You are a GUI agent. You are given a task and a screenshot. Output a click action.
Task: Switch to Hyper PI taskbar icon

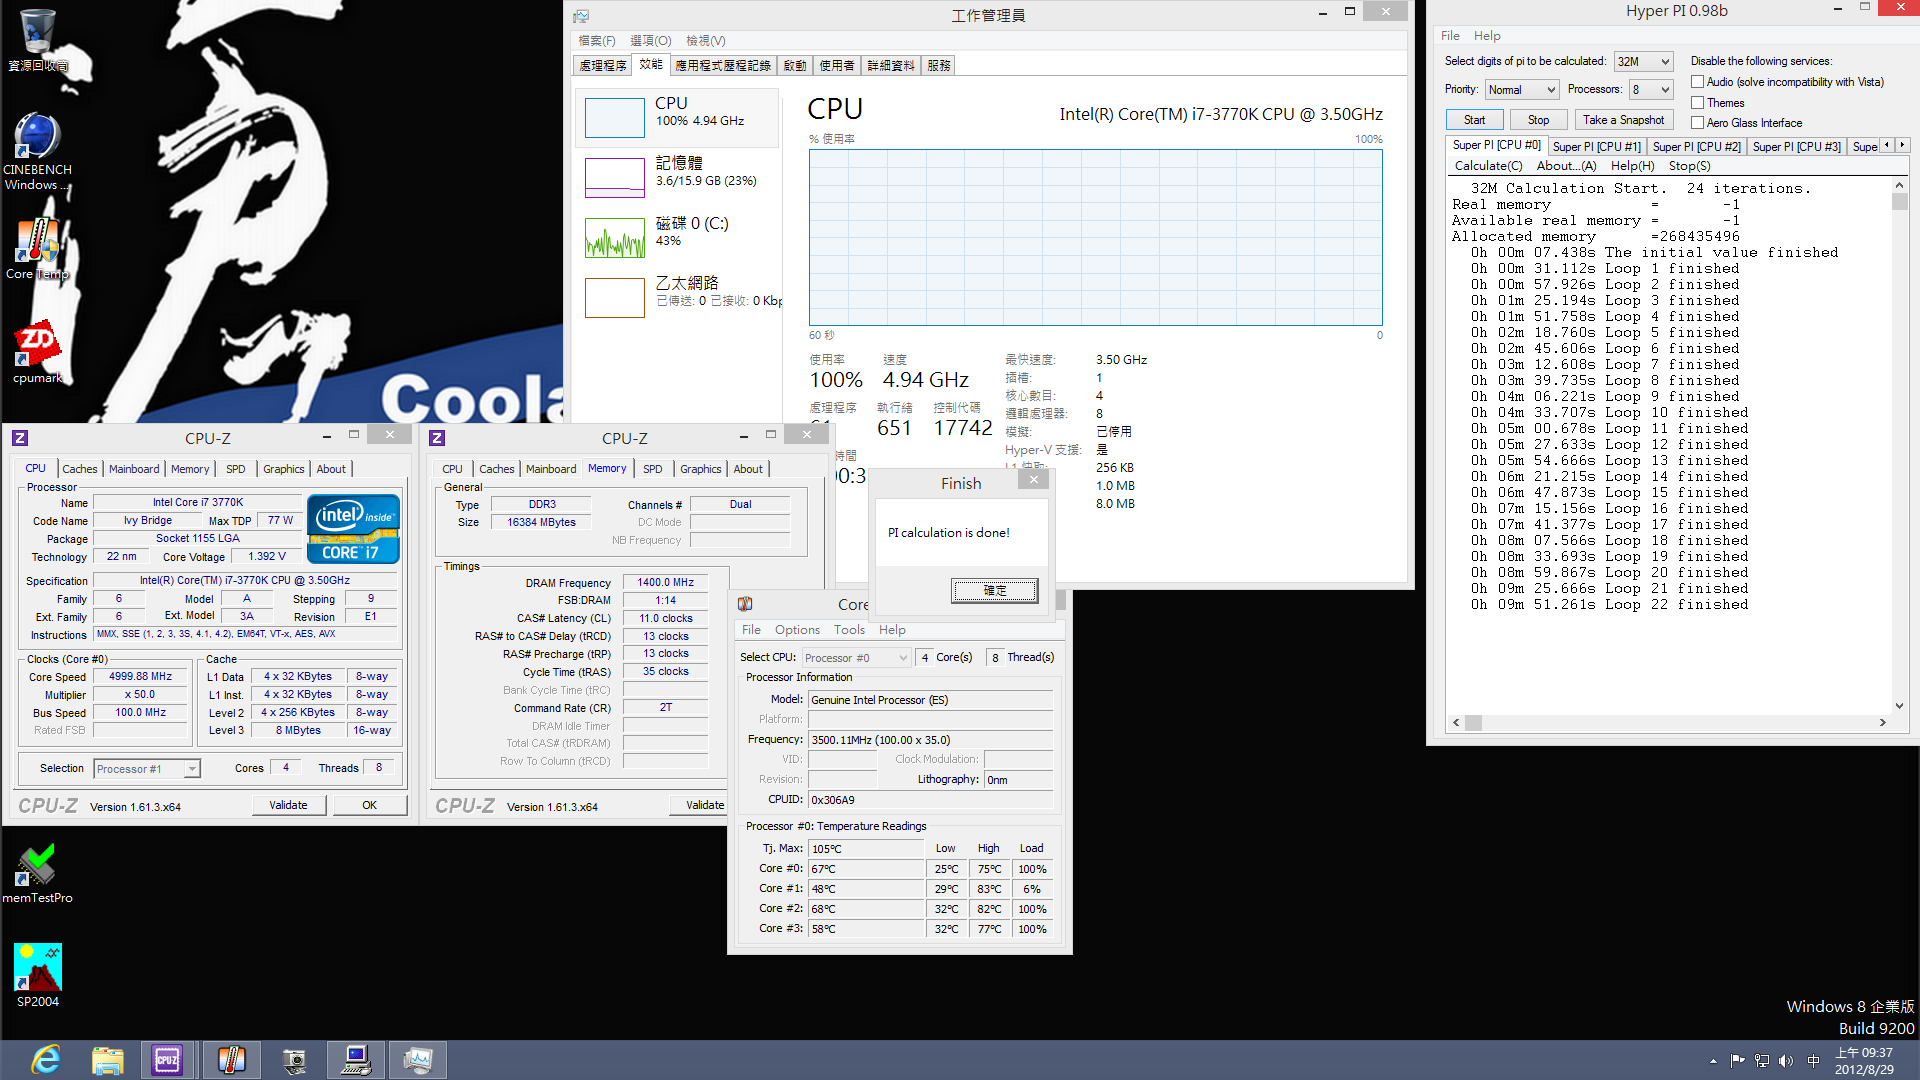tap(356, 1060)
